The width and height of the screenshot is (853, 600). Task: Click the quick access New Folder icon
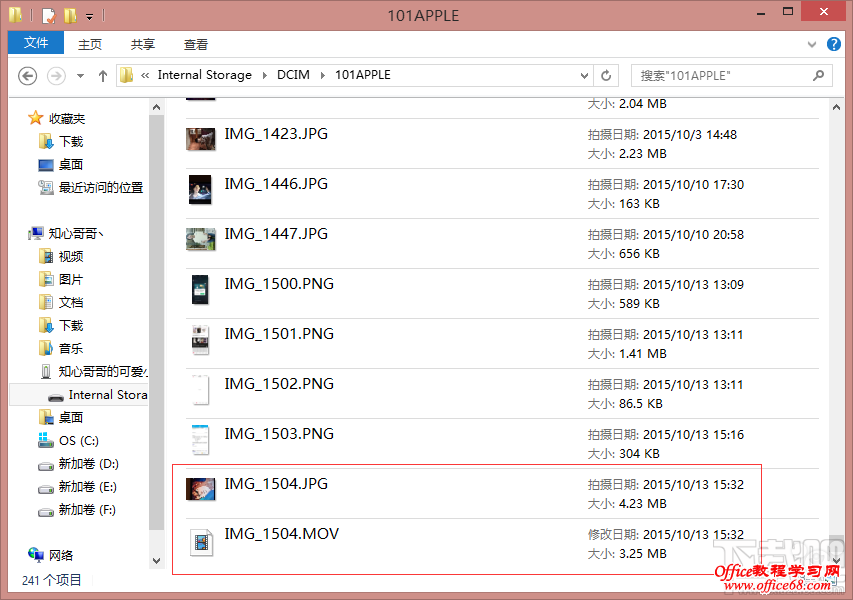[70, 15]
